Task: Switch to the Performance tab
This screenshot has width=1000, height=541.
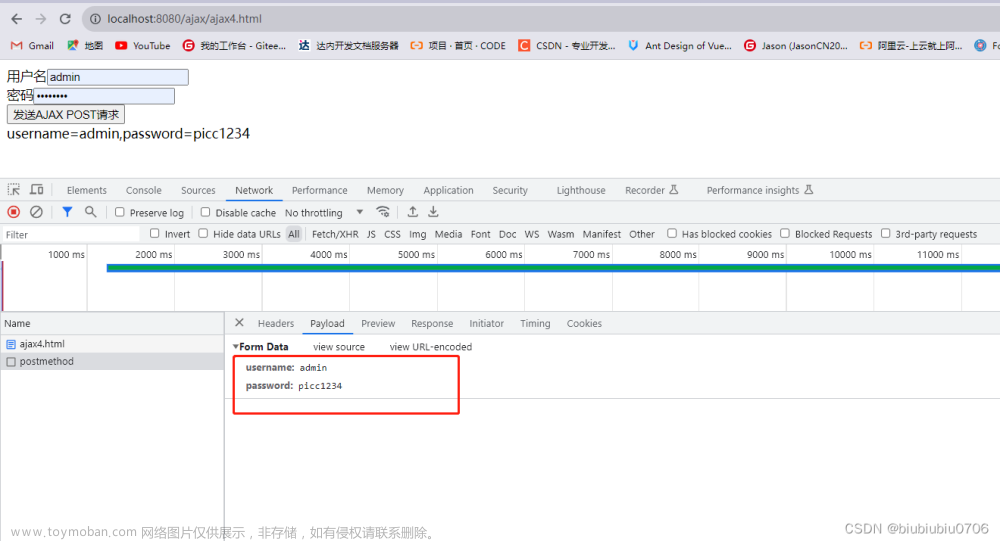Action: pos(320,190)
